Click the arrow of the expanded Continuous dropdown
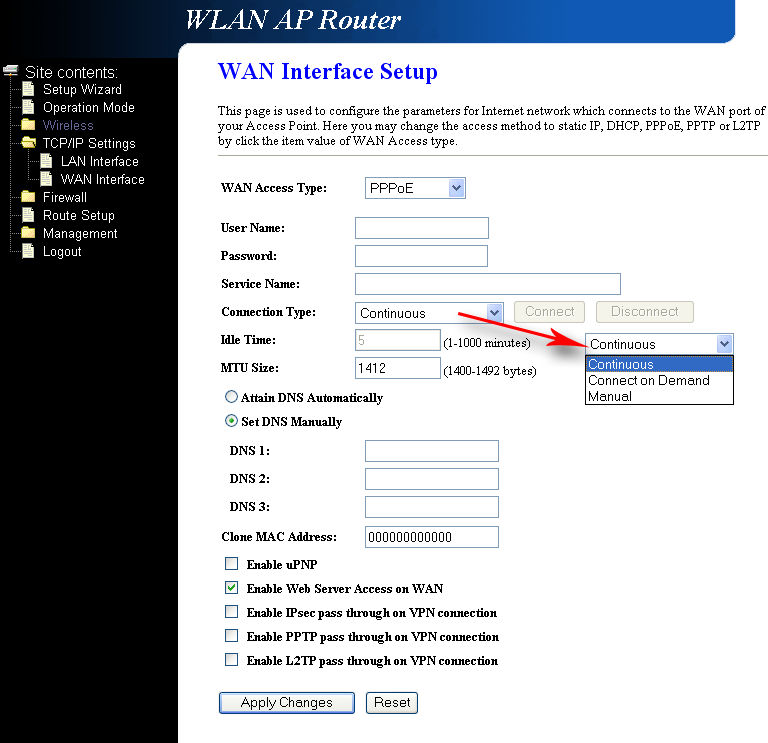This screenshot has height=743, width=768. tap(724, 344)
